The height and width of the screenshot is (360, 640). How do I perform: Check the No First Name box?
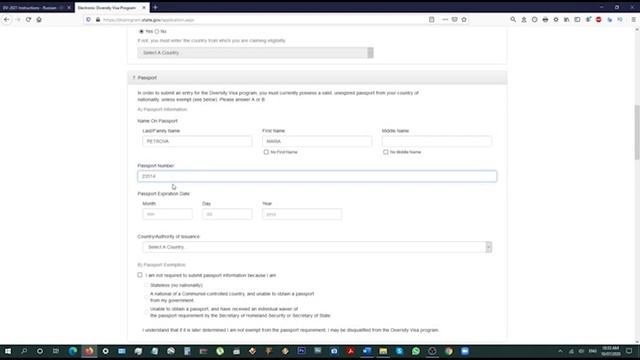tap(266, 152)
